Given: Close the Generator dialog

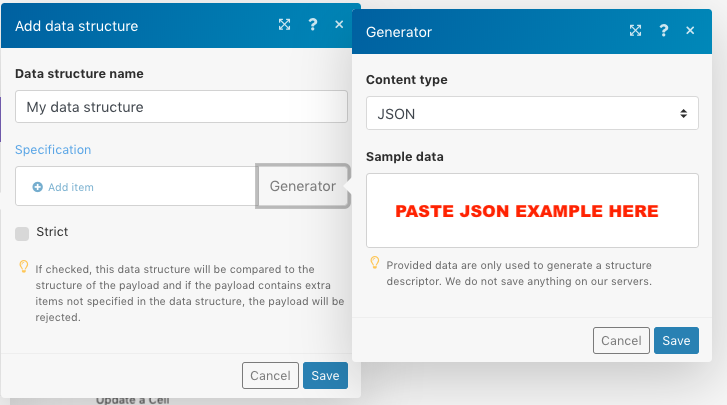Looking at the screenshot, I should (690, 31).
